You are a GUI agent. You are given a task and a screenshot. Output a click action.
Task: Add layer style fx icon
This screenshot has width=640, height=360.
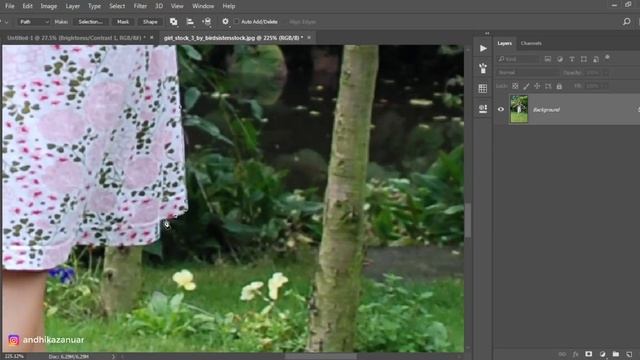point(576,354)
